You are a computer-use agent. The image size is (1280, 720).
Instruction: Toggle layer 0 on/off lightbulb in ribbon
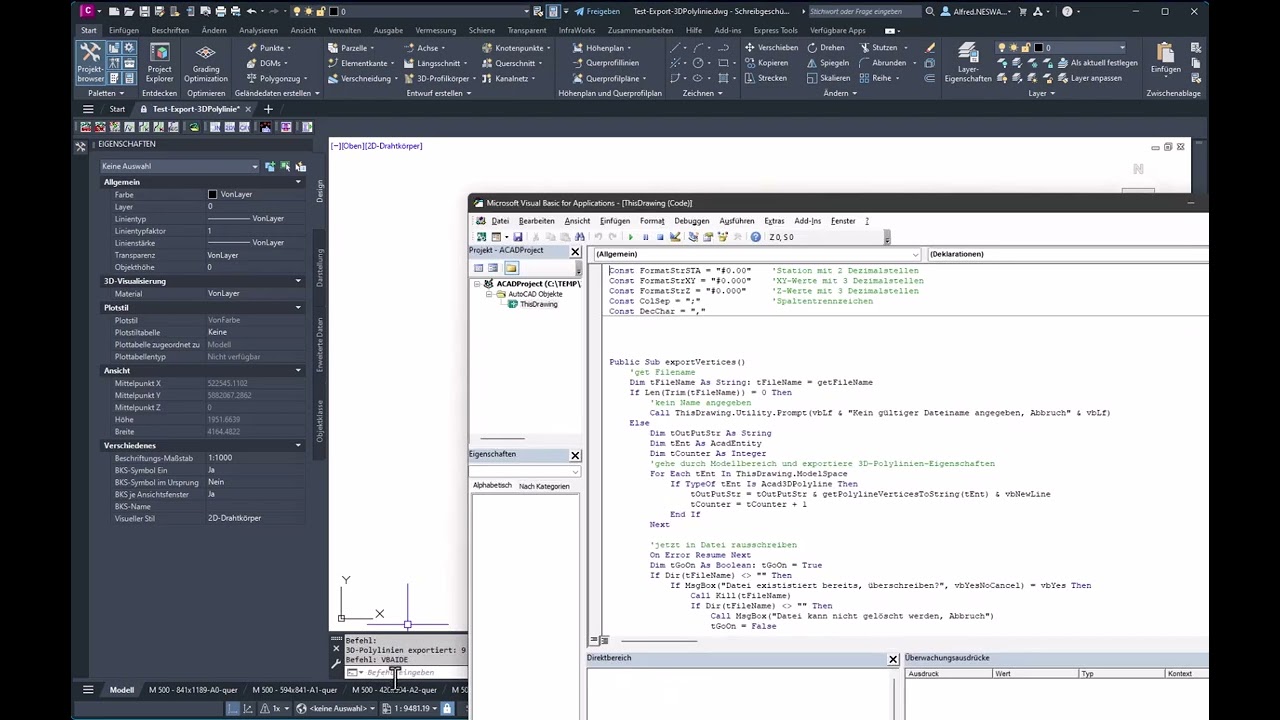click(x=1002, y=48)
